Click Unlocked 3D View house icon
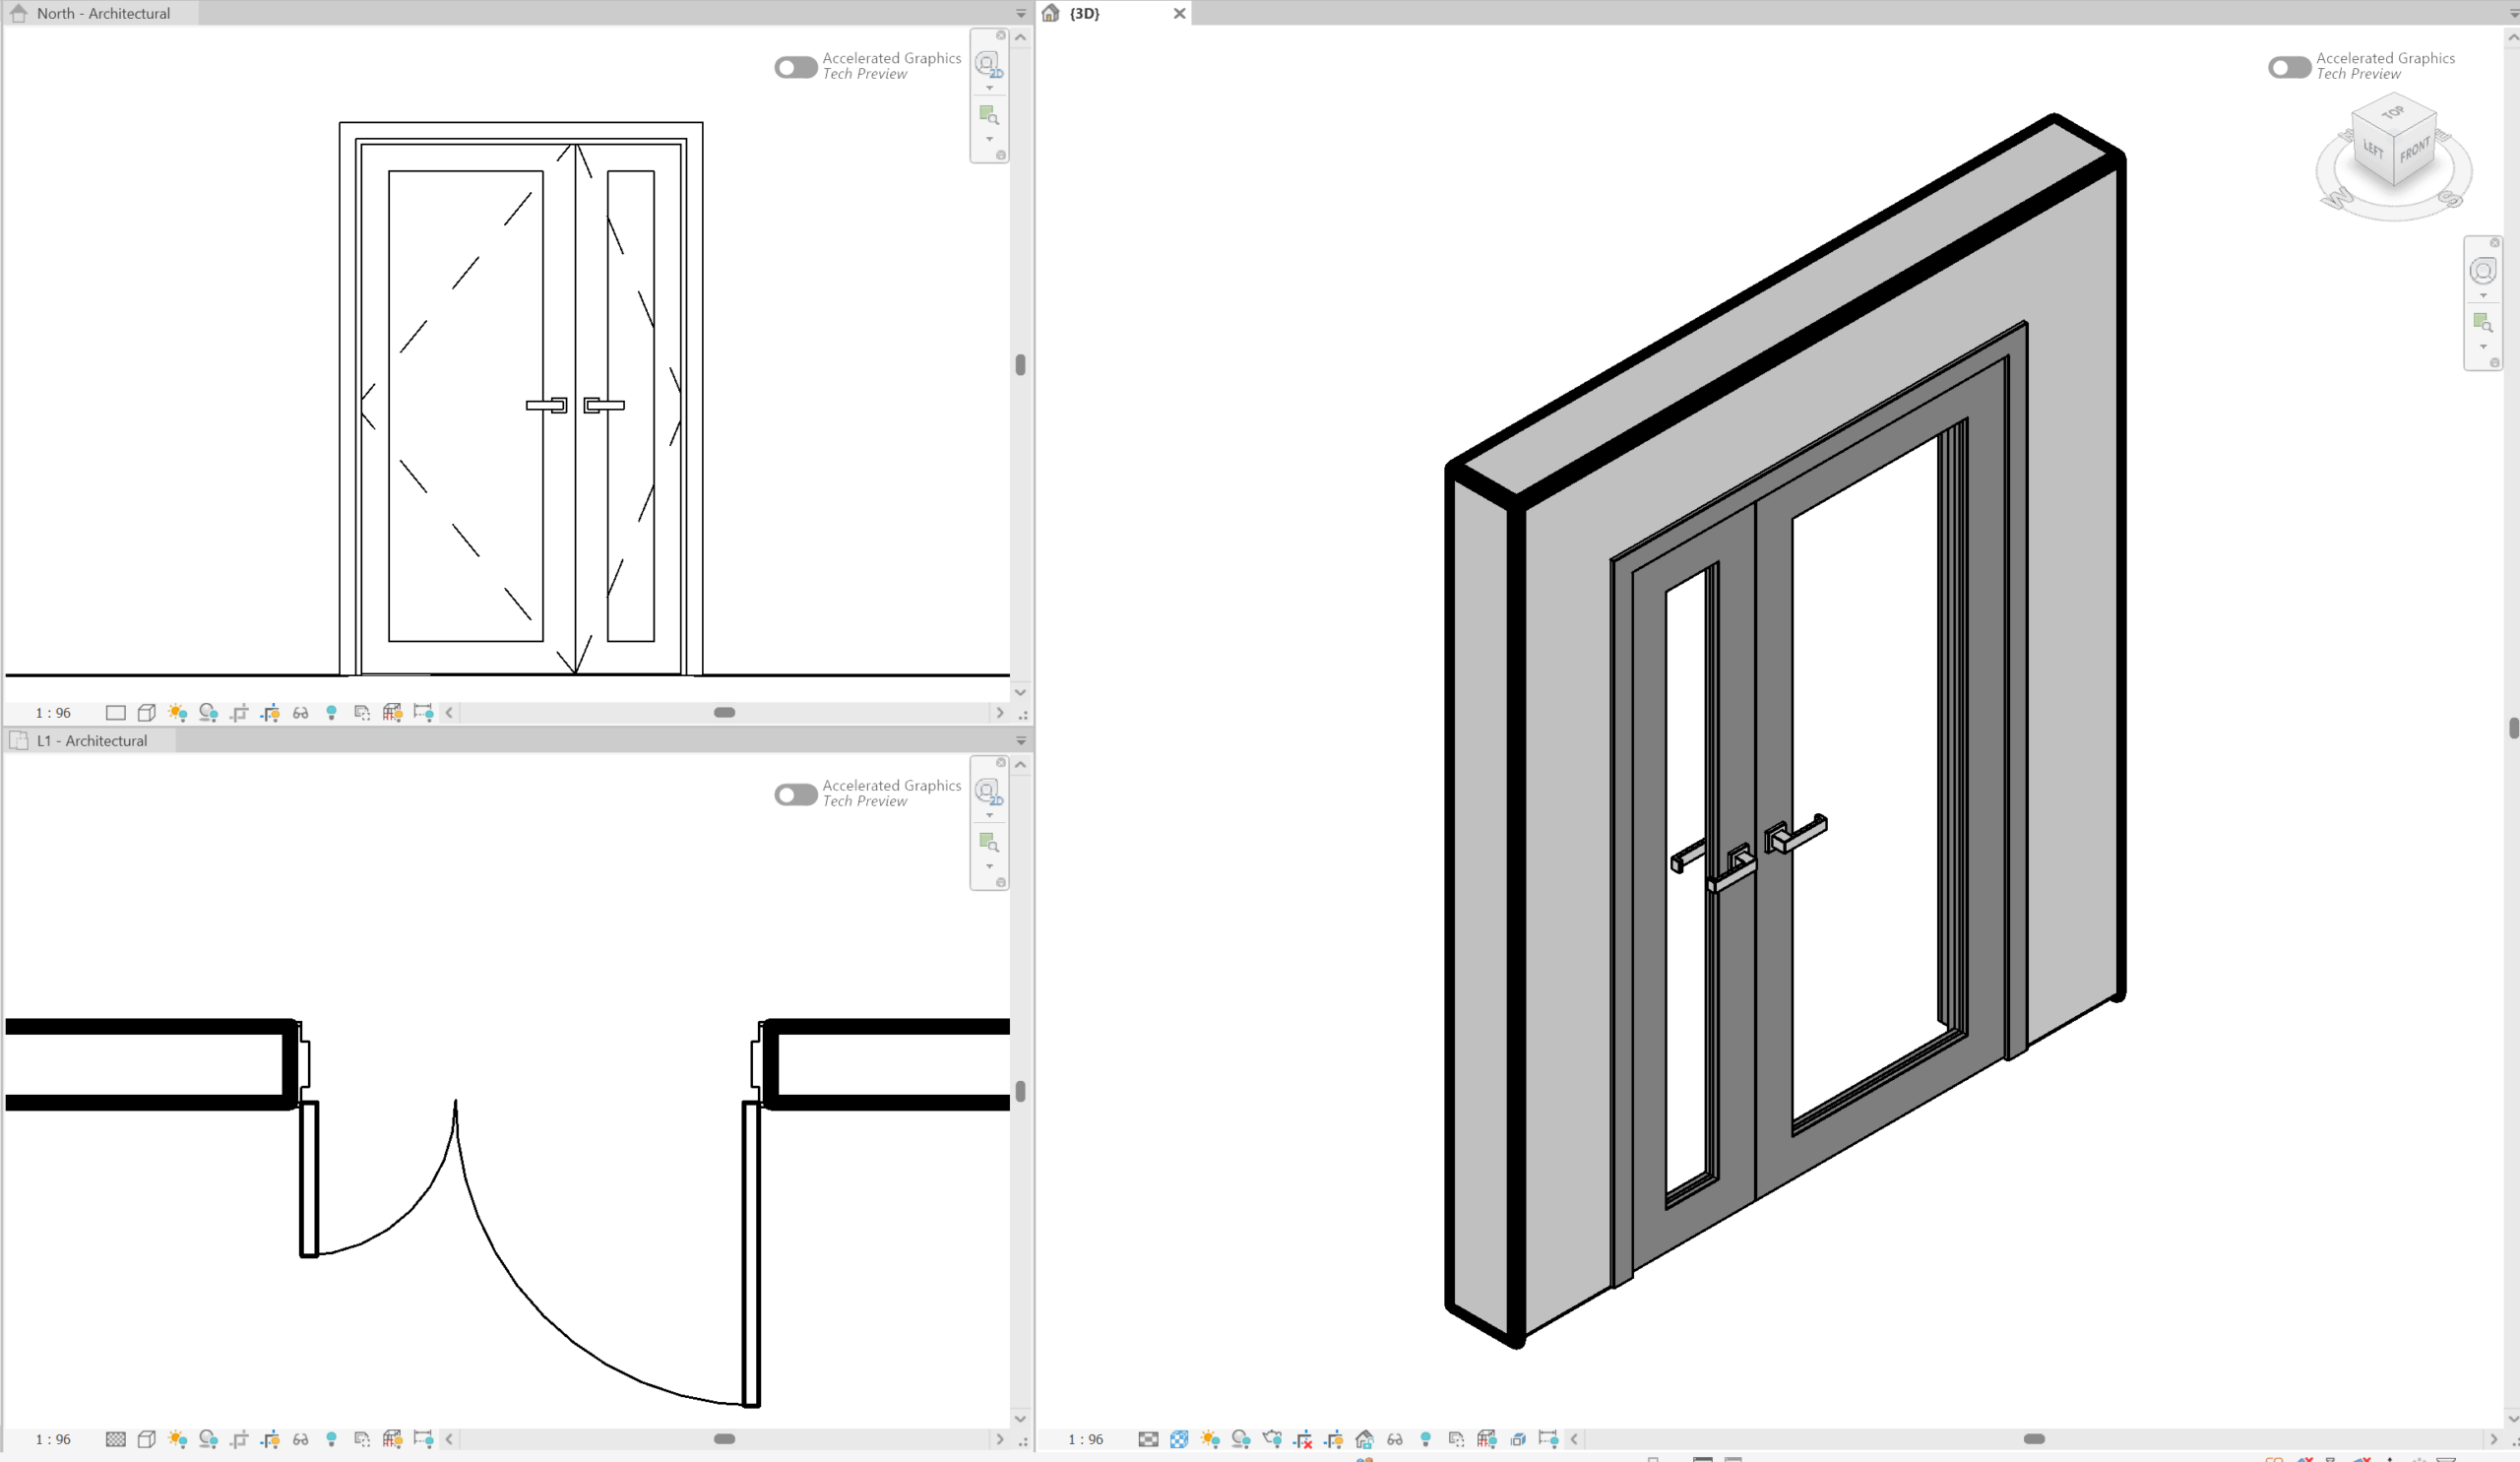 click(1364, 1439)
